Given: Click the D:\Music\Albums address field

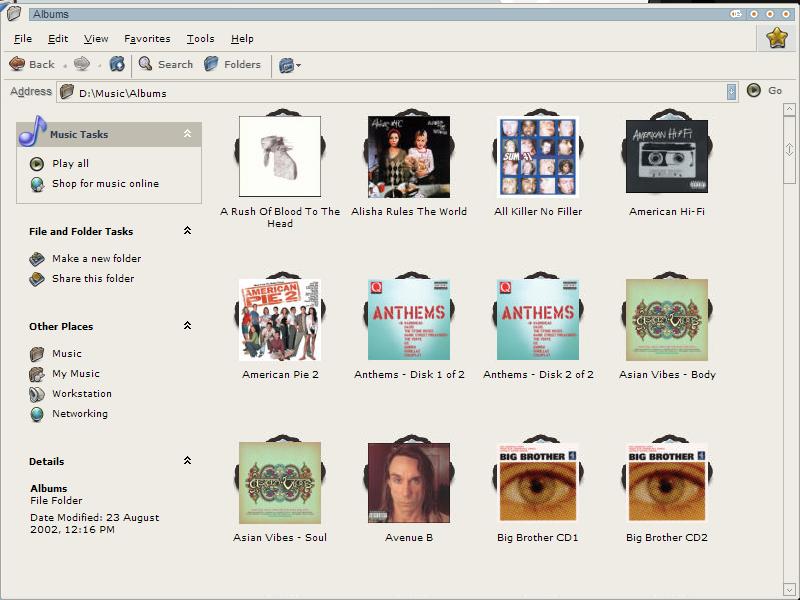Looking at the screenshot, I should (x=396, y=92).
